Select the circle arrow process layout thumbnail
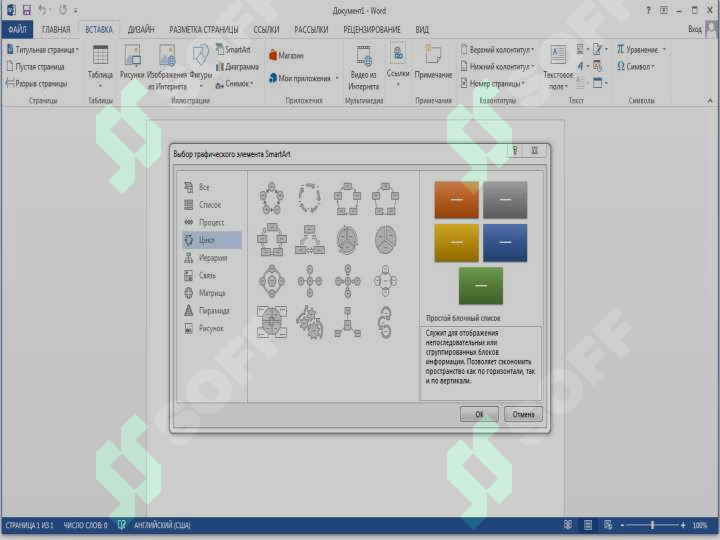This screenshot has height=540, width=720. pyautogui.click(x=385, y=322)
